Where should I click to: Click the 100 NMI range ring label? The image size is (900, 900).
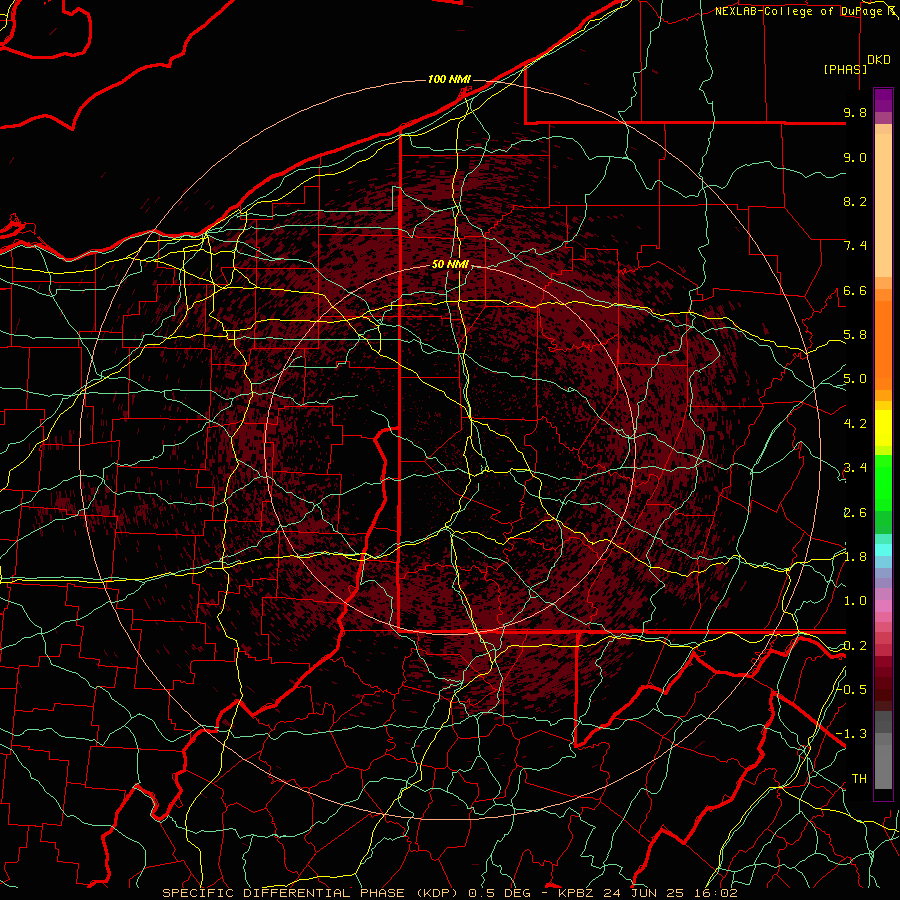pos(449,79)
